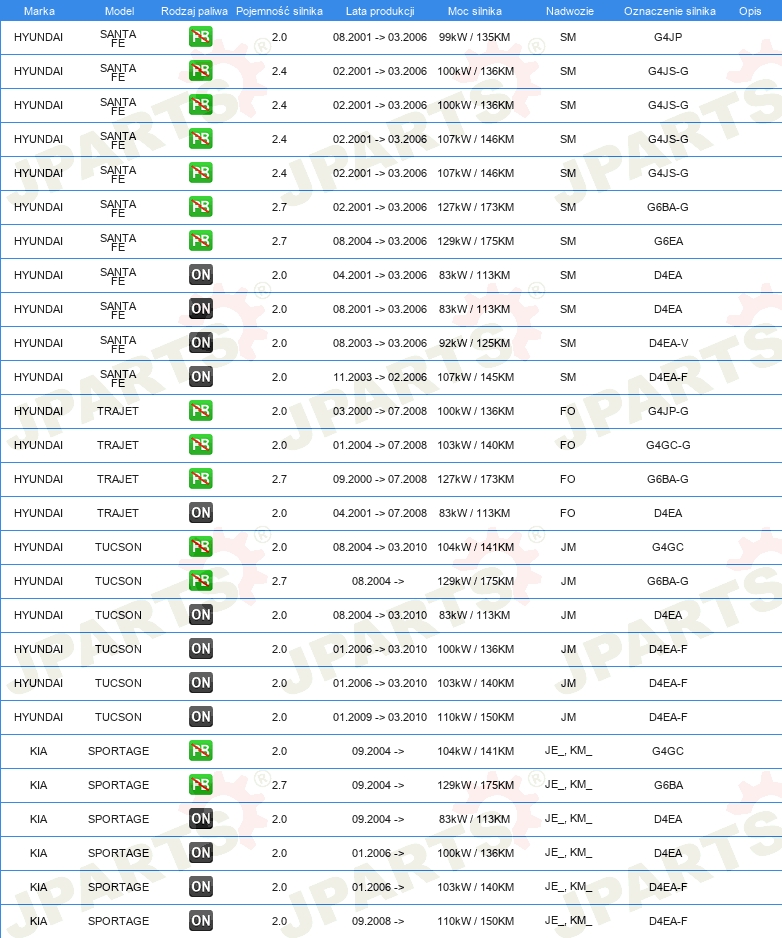This screenshot has height=938, width=782.
Task: Click petrol icon in Sportage G4GC row
Action: [200, 751]
